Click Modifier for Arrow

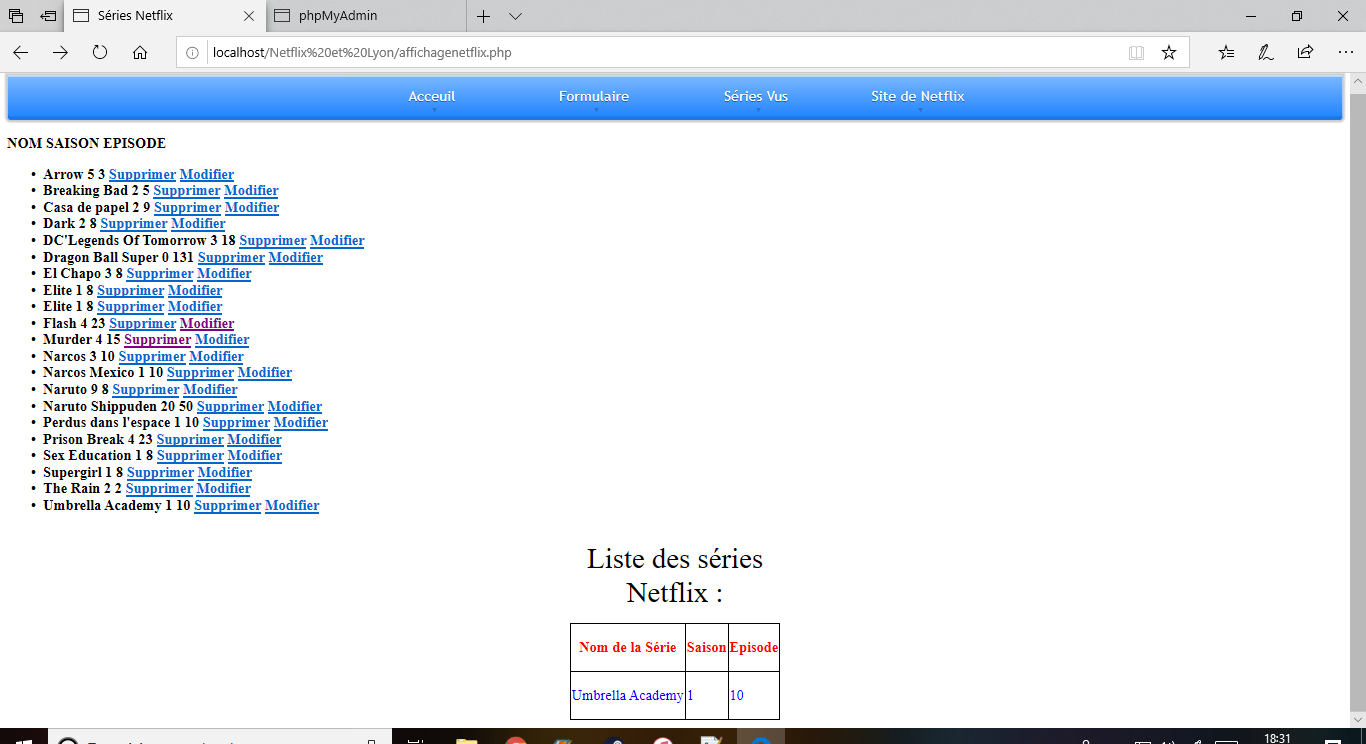(207, 174)
